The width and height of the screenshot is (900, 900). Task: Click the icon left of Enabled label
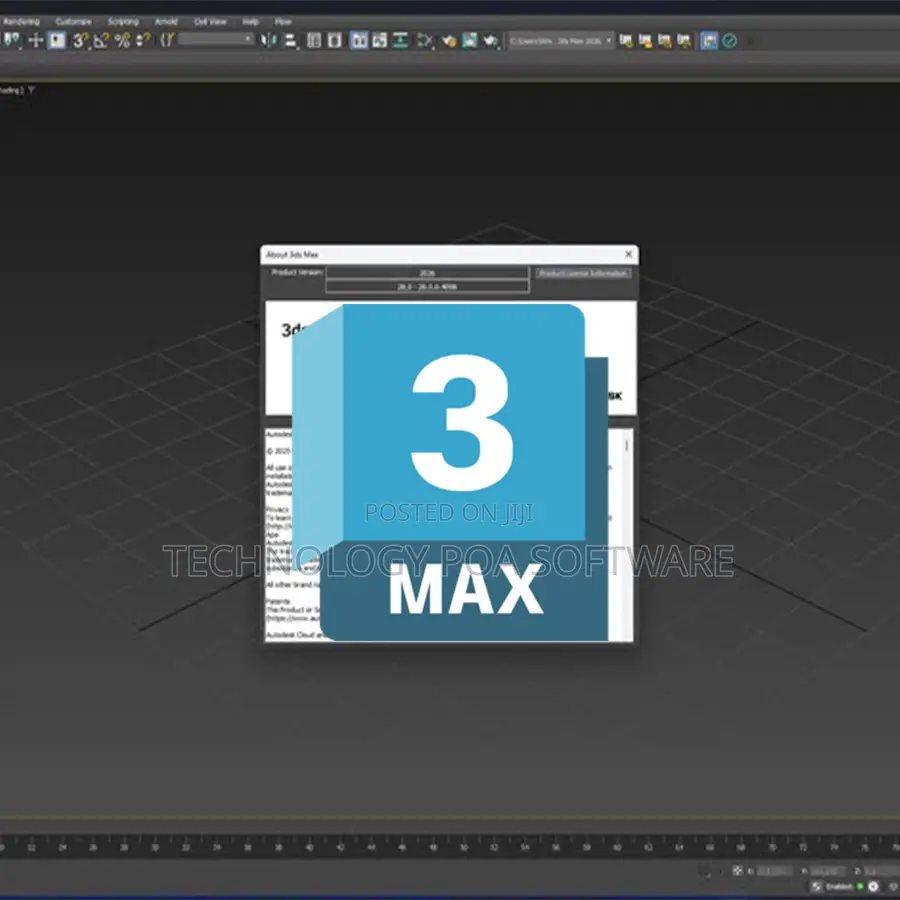point(817,887)
